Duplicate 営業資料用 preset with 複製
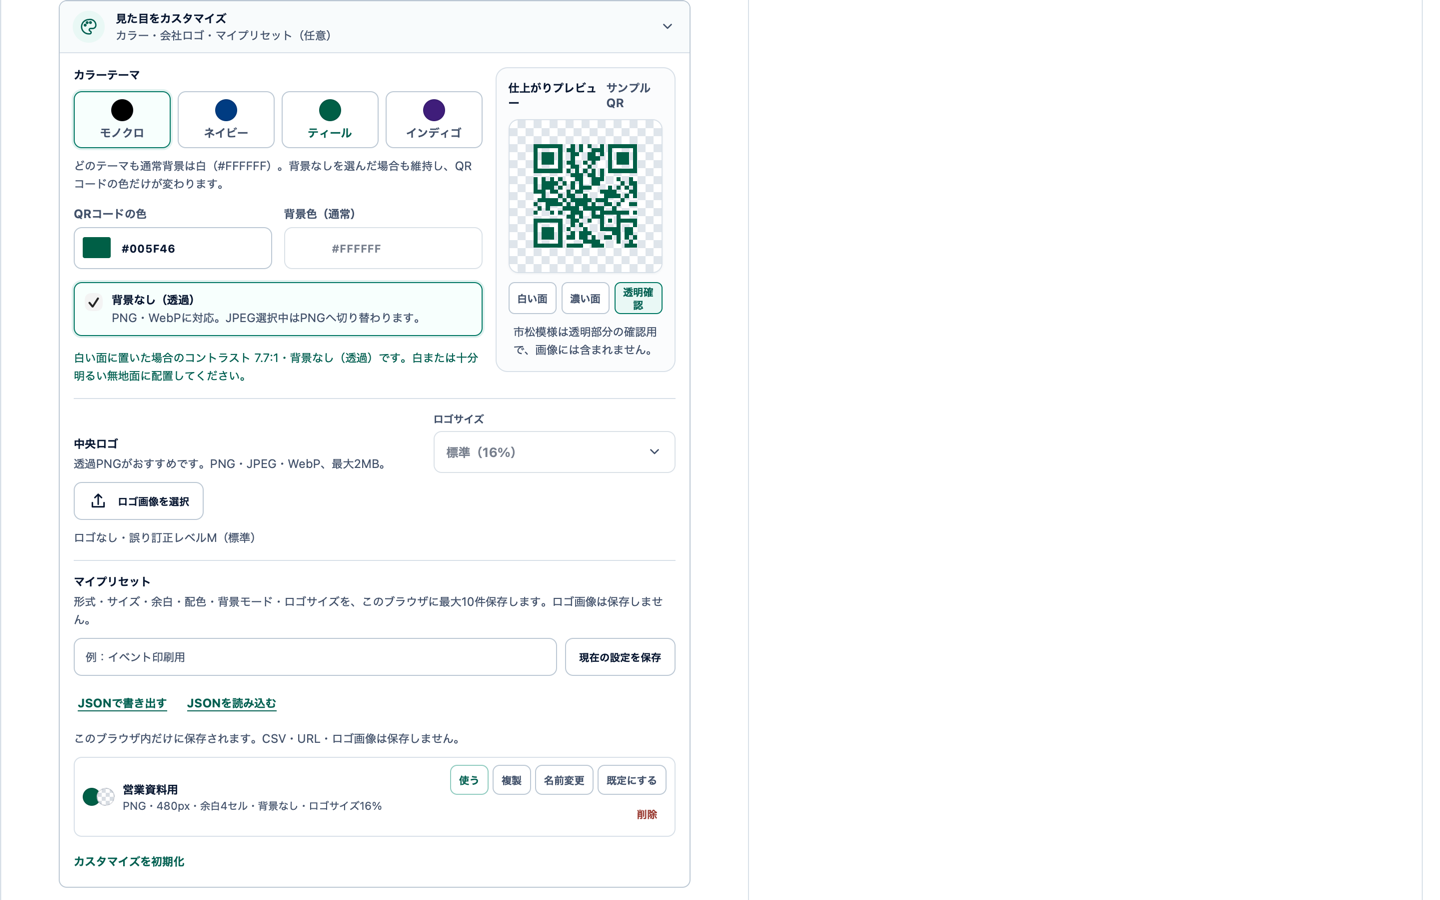1440x900 pixels. [x=512, y=780]
